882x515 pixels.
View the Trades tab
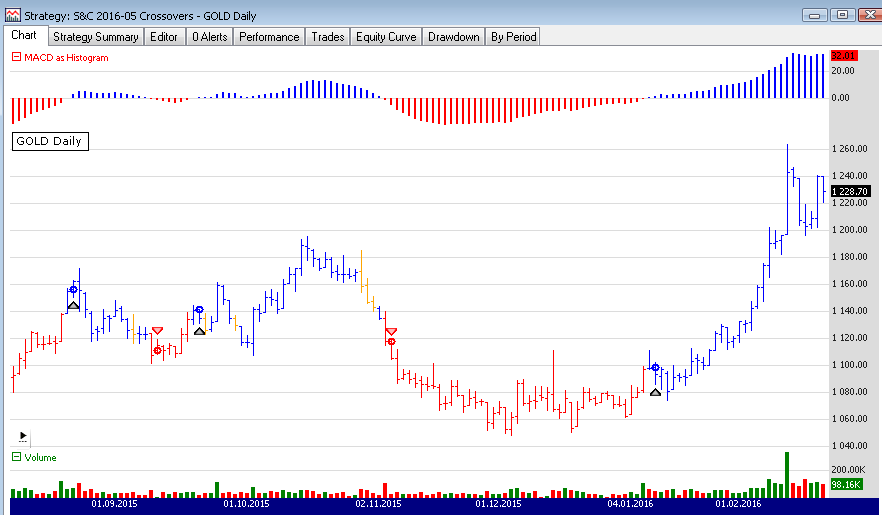pos(327,37)
